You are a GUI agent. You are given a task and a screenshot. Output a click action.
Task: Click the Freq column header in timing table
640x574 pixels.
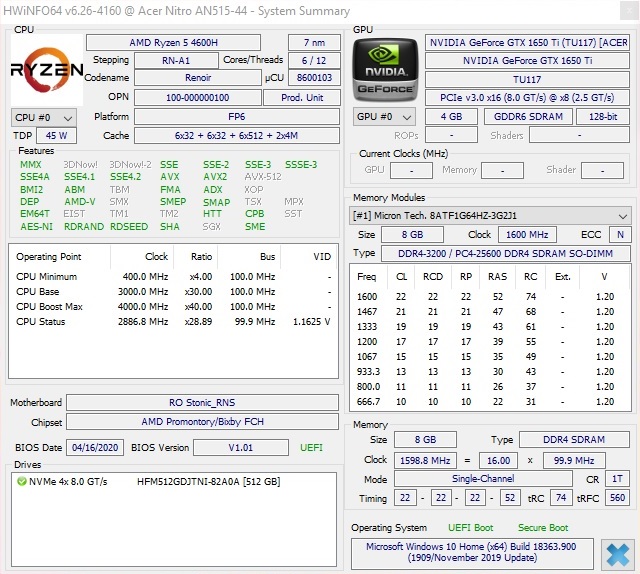(367, 277)
